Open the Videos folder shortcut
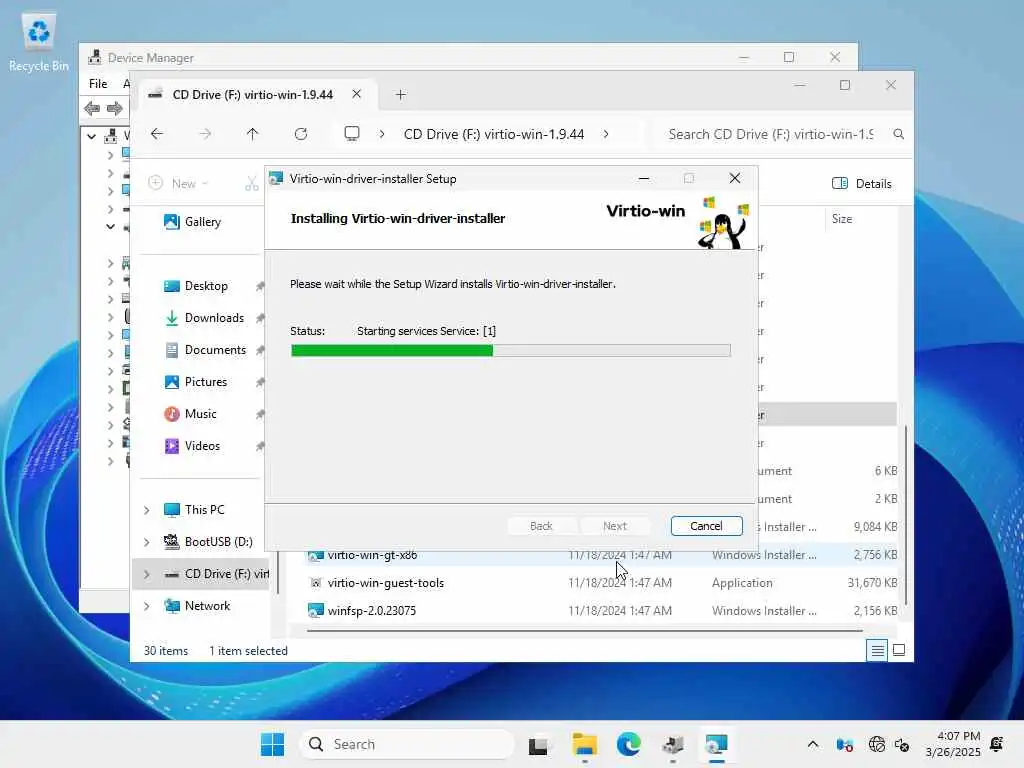Viewport: 1024px width, 768px height. pyautogui.click(x=192, y=446)
